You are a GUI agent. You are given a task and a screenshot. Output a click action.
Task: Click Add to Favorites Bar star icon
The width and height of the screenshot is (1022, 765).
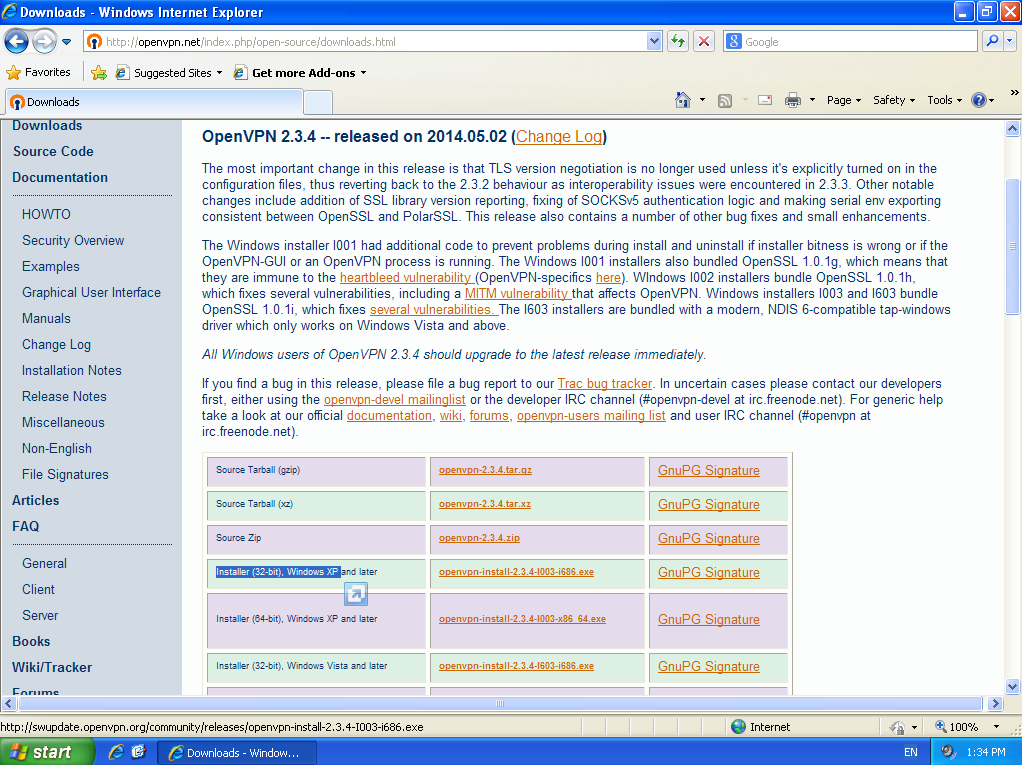99,72
